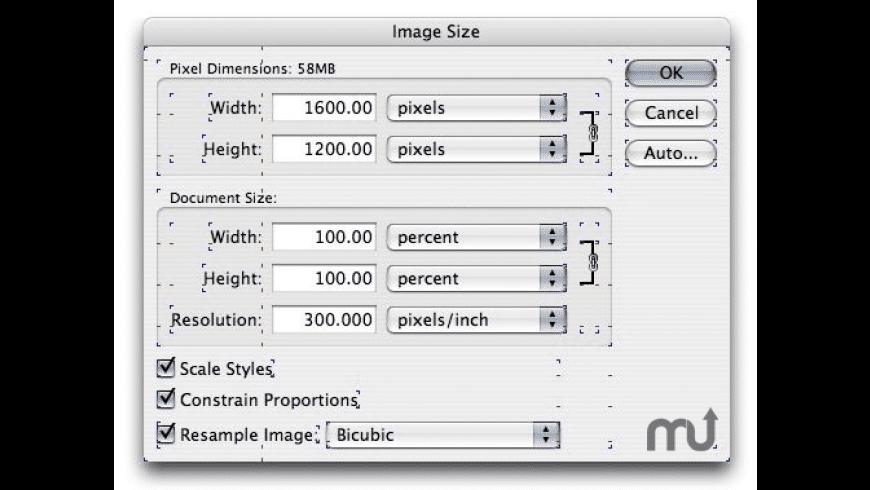
Task: Click the Document Size Width field
Action: point(324,237)
